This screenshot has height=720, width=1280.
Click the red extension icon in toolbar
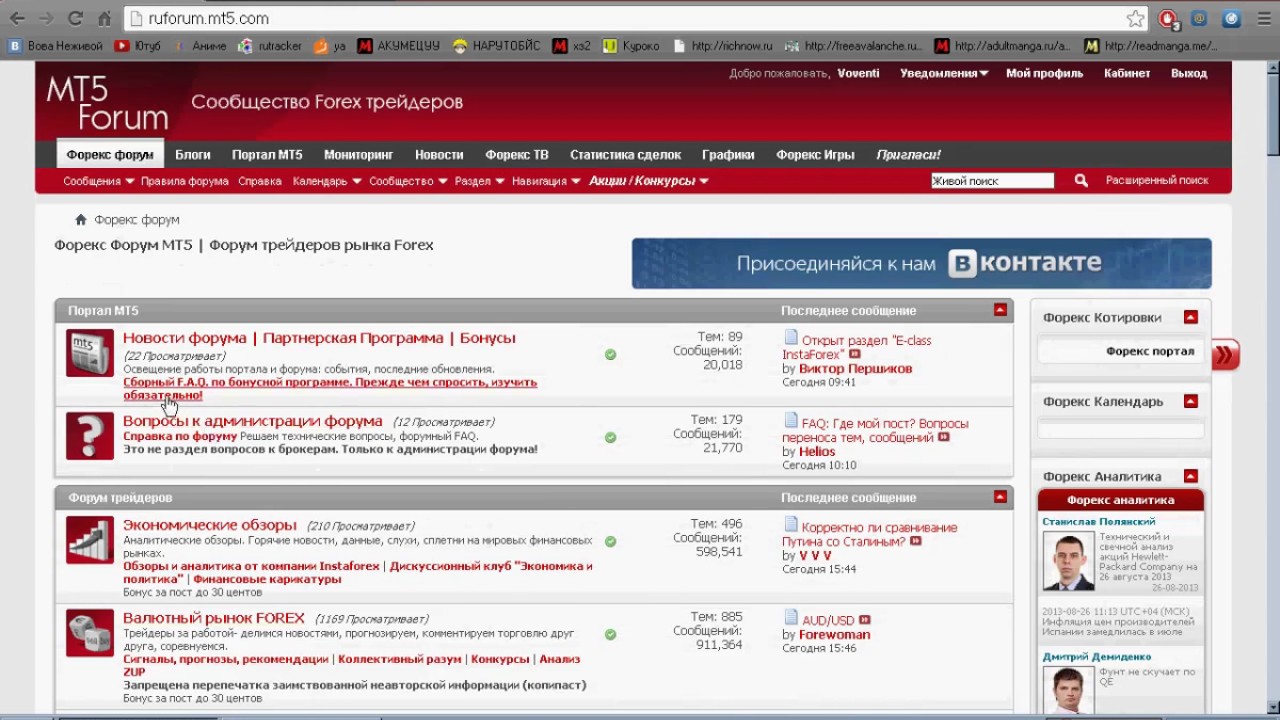[1167, 18]
